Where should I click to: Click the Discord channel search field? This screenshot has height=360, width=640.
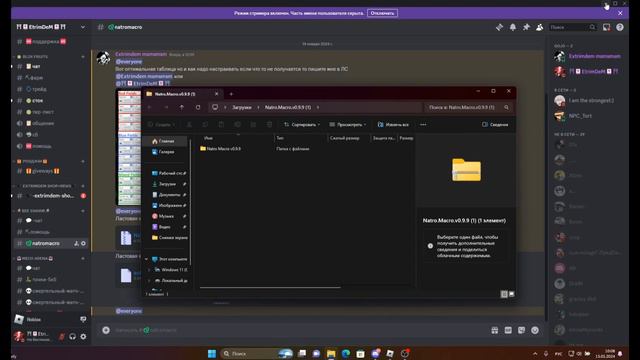click(x=573, y=27)
